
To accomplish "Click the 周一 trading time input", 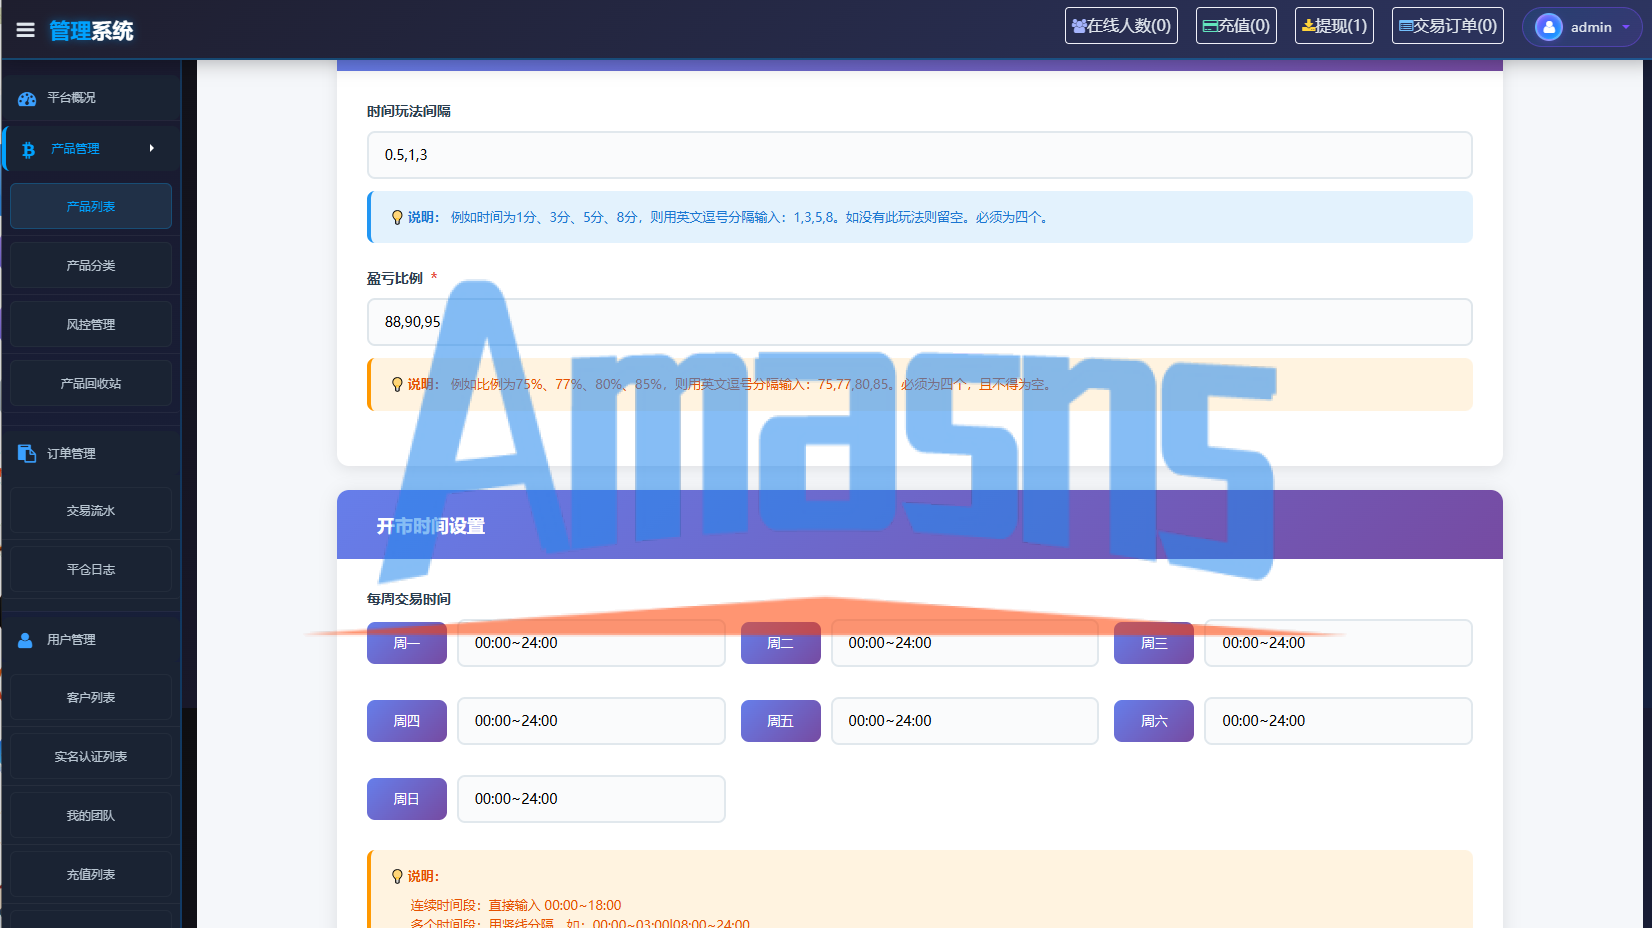I will 591,643.
